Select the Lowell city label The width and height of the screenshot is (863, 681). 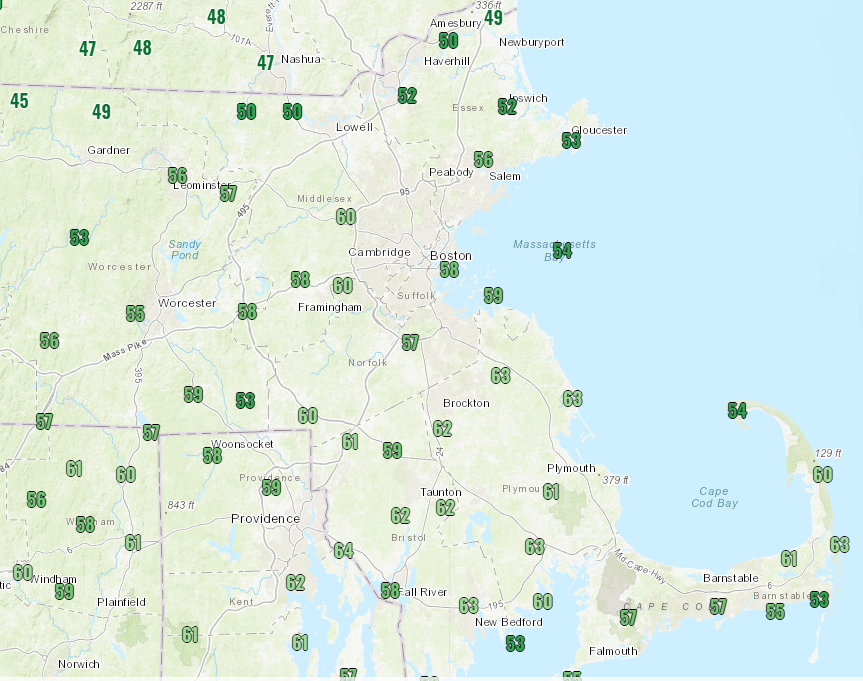click(x=354, y=128)
